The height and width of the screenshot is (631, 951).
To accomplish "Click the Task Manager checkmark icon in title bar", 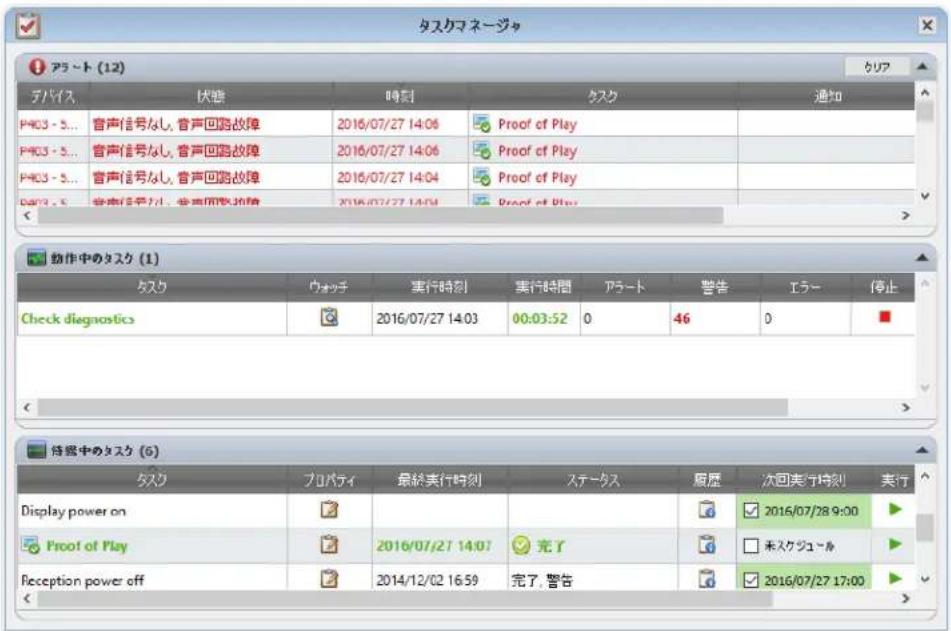I will pos(29,25).
